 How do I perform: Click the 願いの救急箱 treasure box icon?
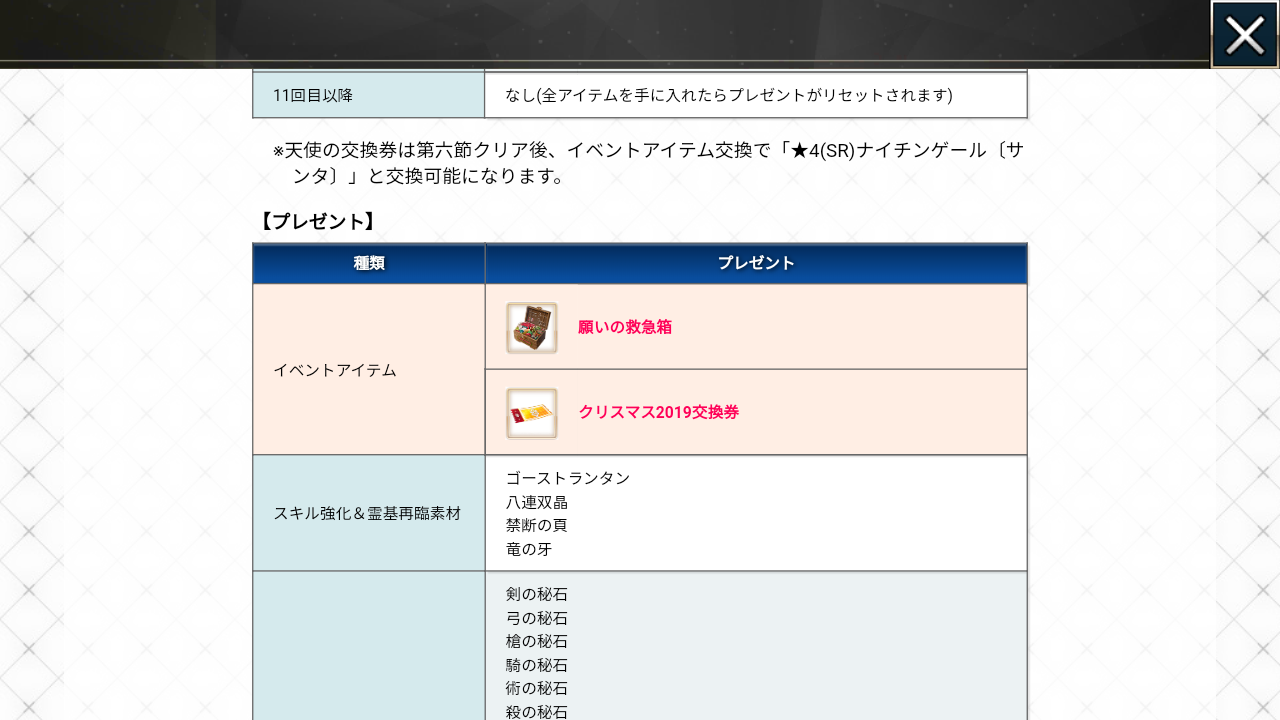click(531, 328)
